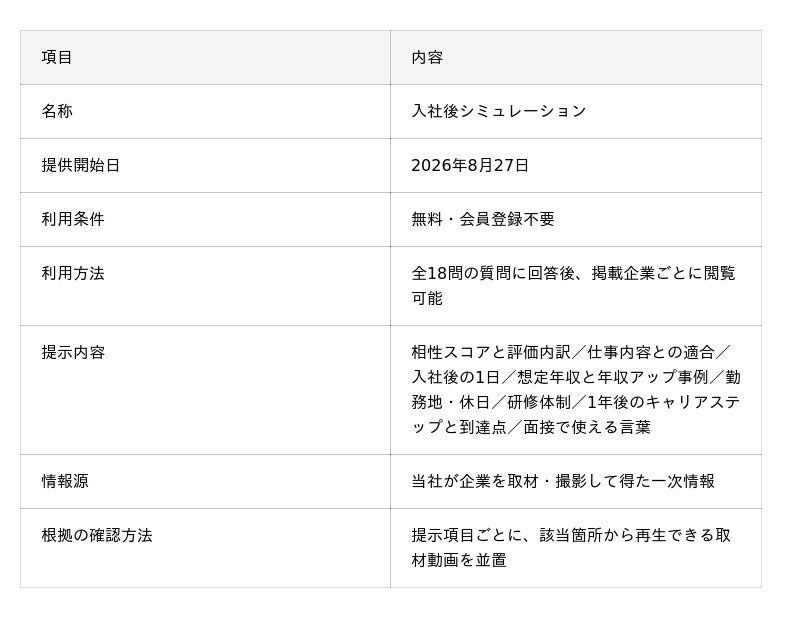Click the 提示項目ごとに description text
800x618 pixels.
[x=571, y=548]
